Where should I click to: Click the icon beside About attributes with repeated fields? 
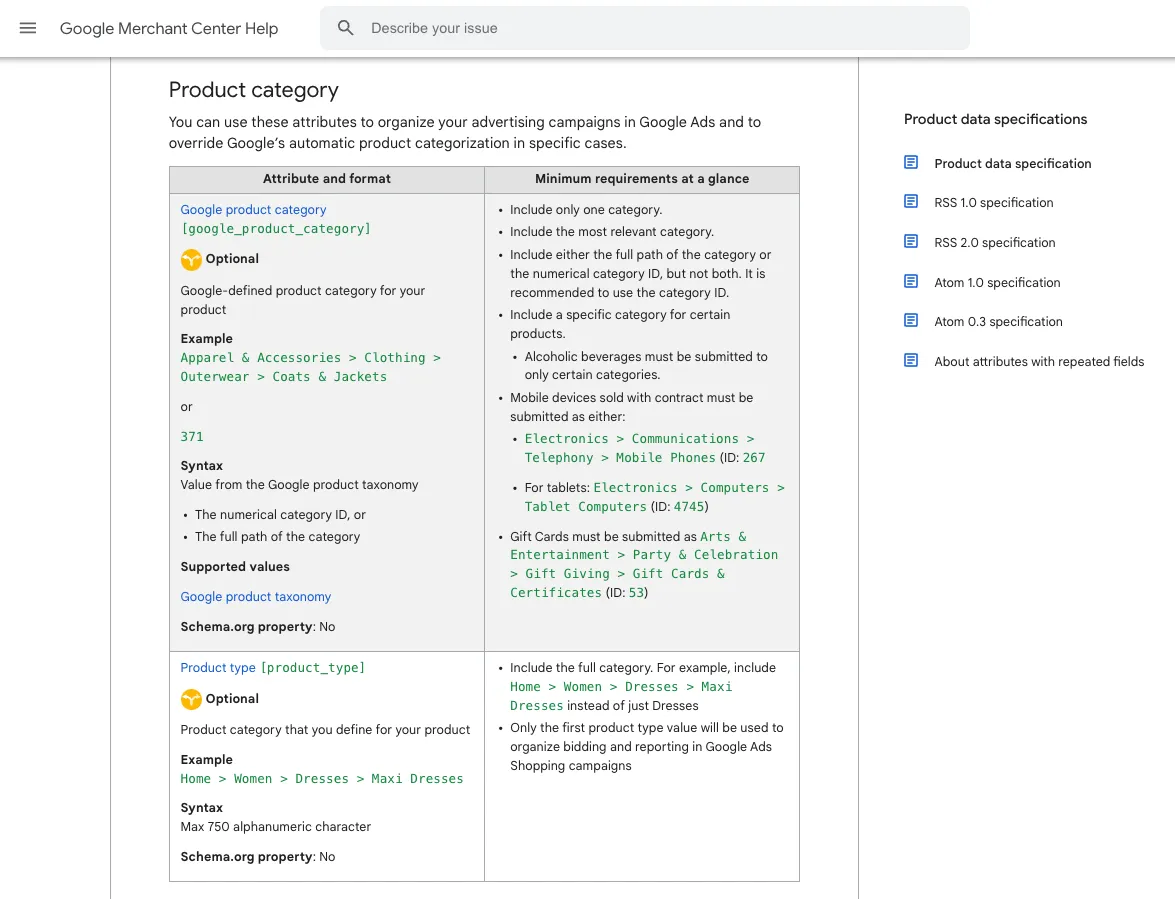pyautogui.click(x=911, y=360)
